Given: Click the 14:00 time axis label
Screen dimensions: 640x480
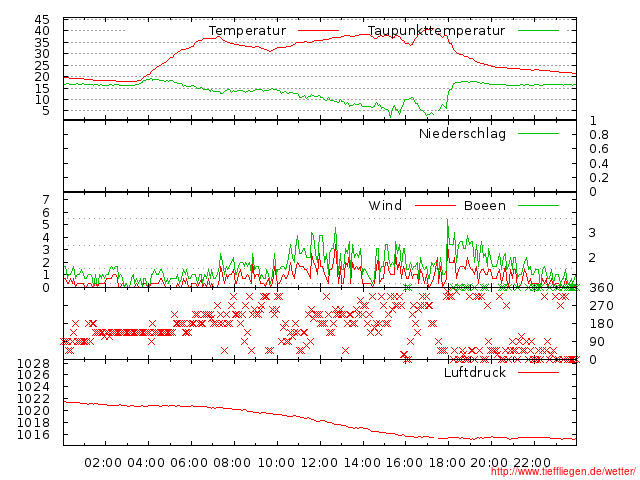Looking at the screenshot, I should [362, 463].
